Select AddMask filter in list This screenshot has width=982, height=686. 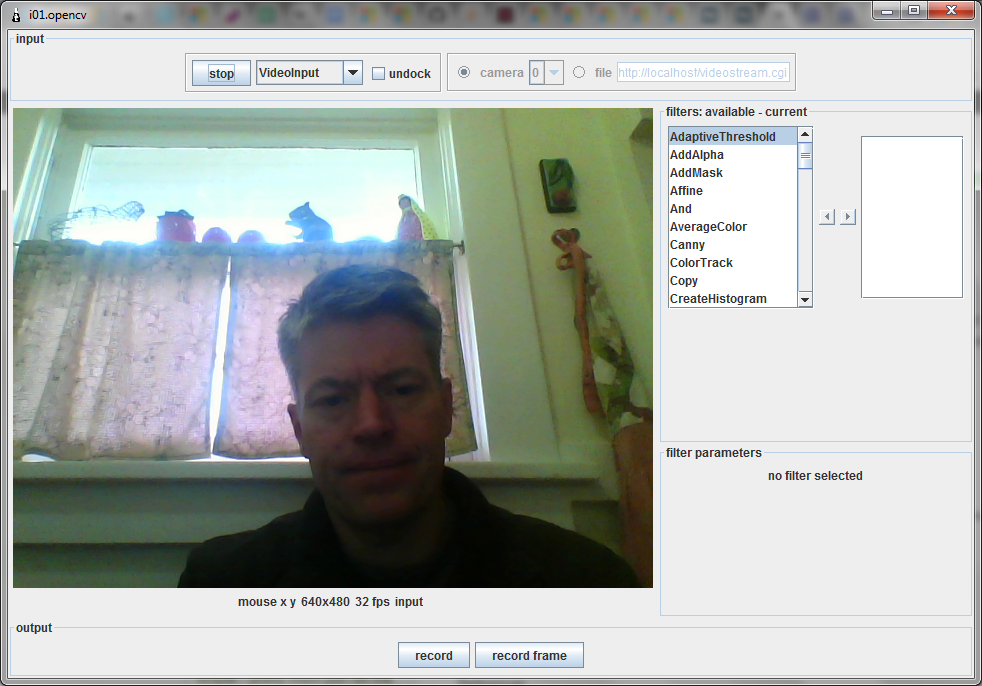732,173
